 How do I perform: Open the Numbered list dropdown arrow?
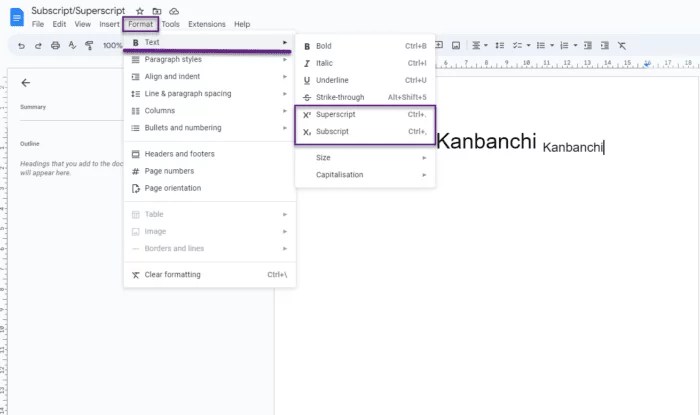[x=575, y=46]
